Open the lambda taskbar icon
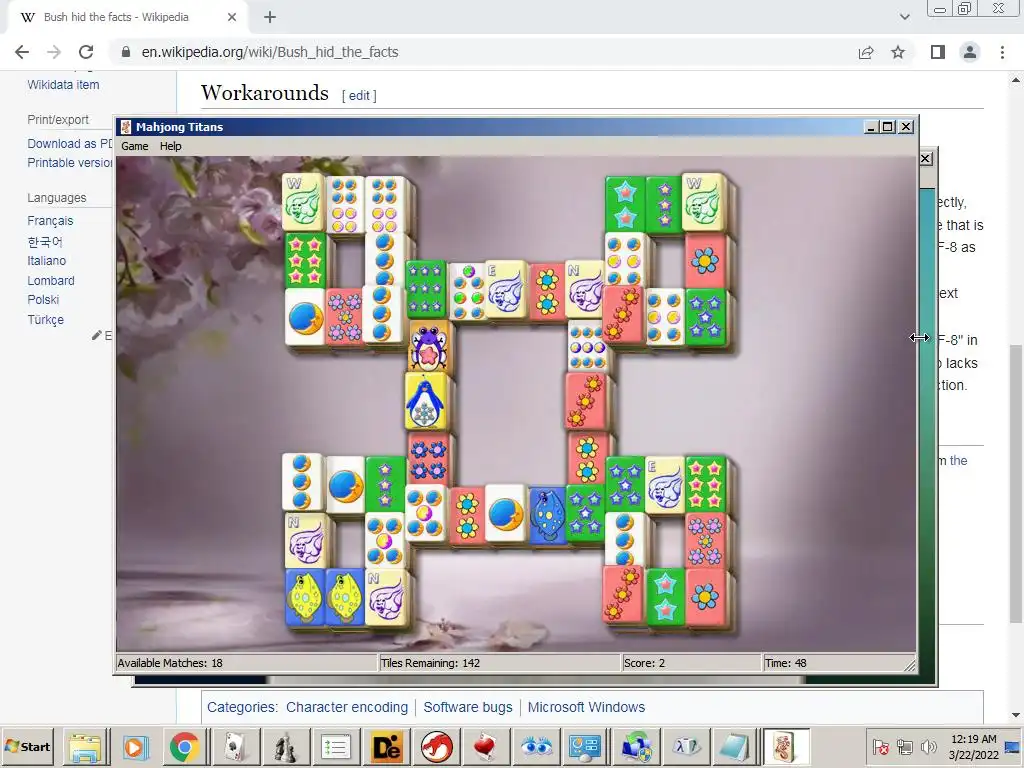Viewport: 1024px width, 768px height. [x=686, y=747]
